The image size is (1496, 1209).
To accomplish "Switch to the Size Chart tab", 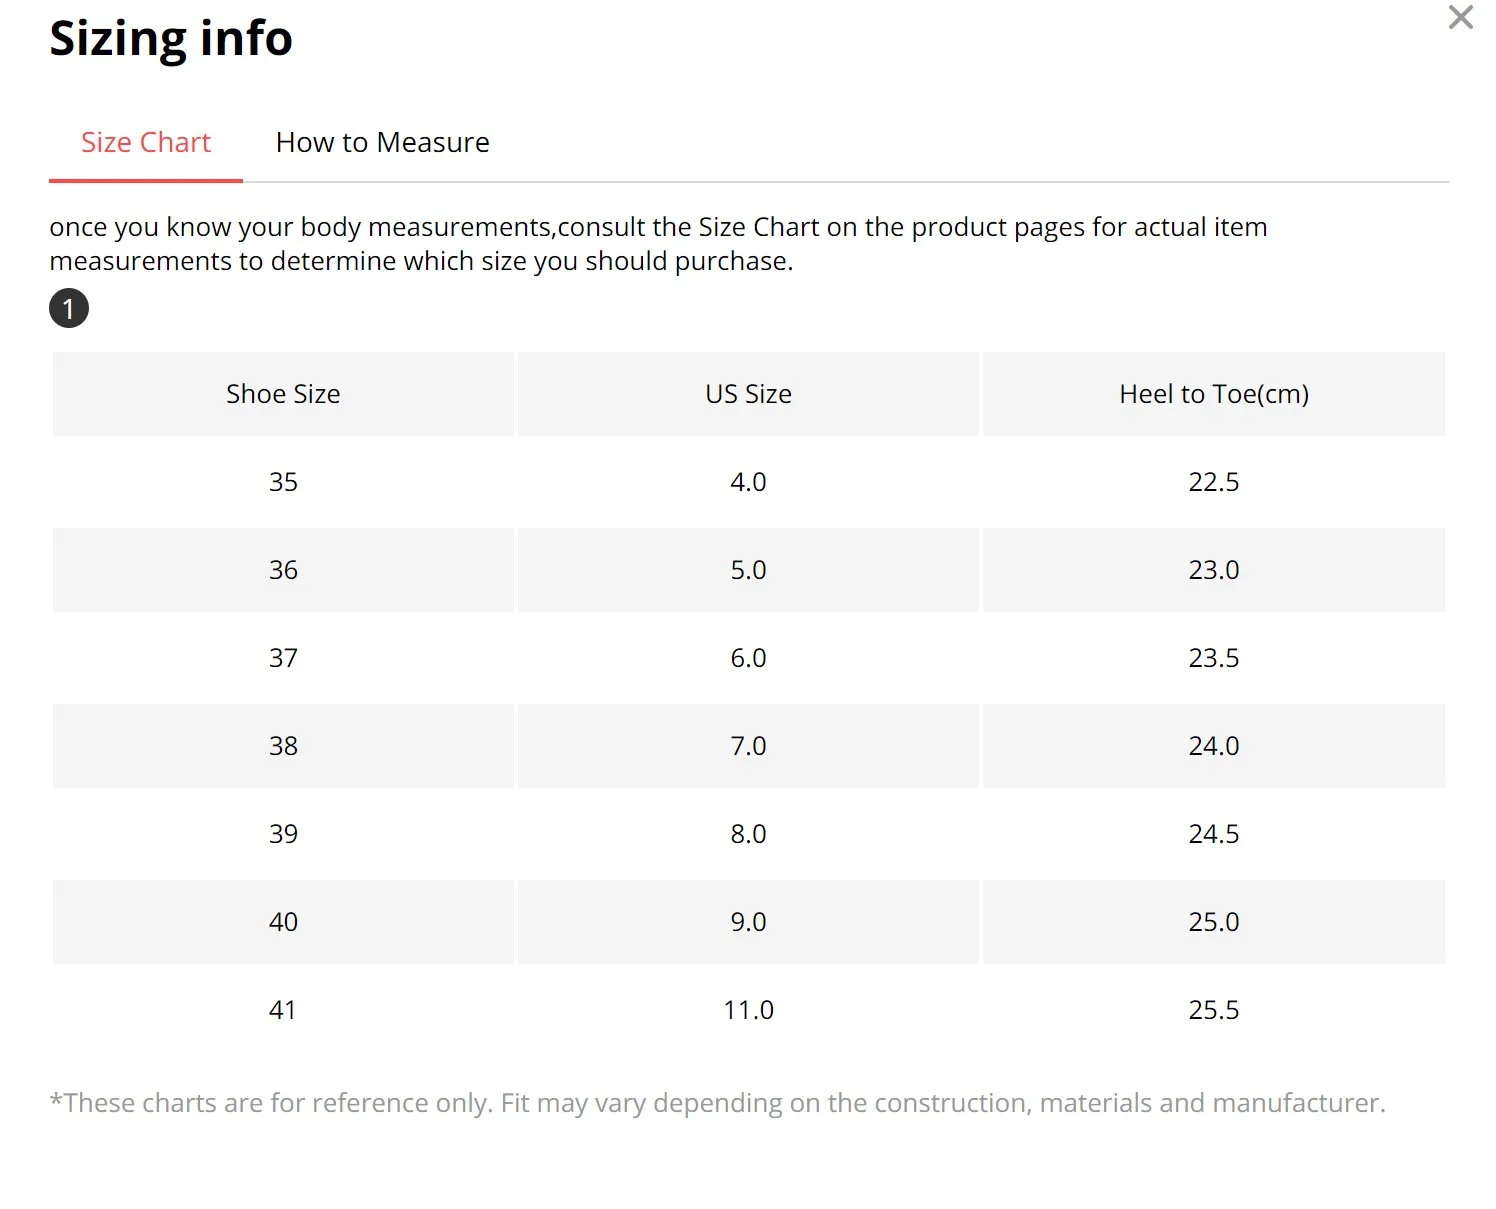I will tap(146, 143).
